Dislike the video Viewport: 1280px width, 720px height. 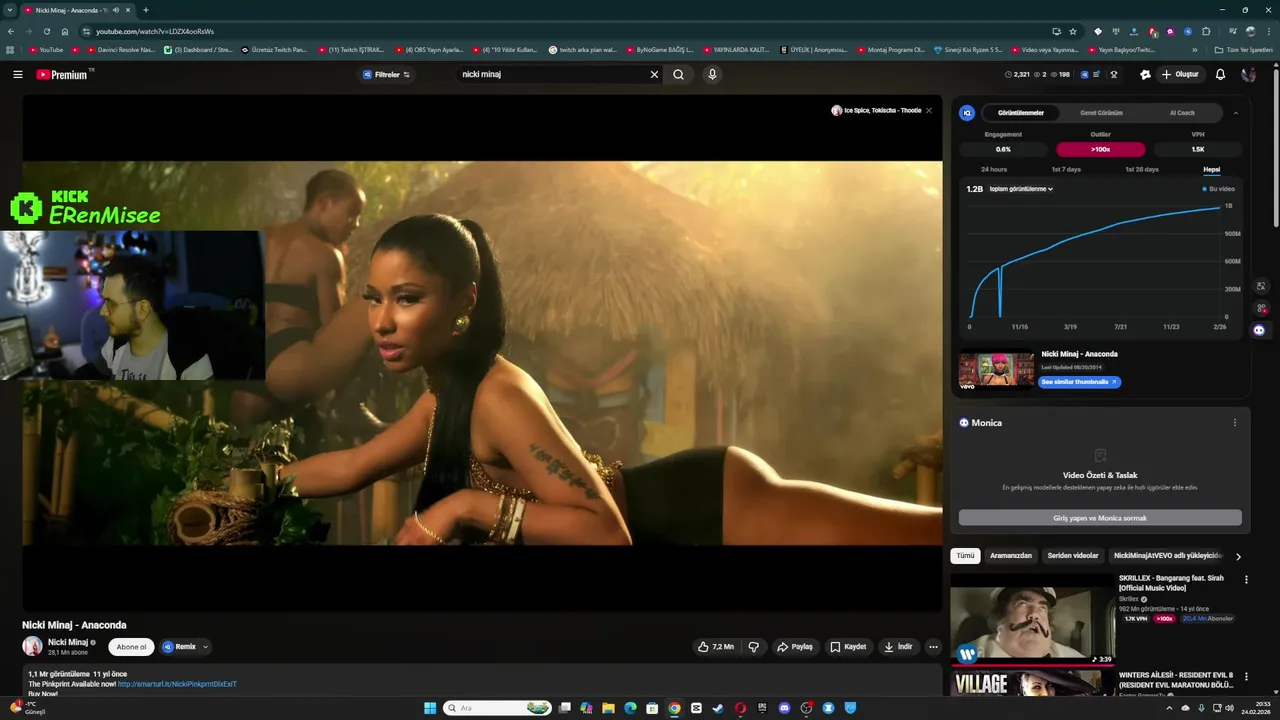tap(754, 647)
